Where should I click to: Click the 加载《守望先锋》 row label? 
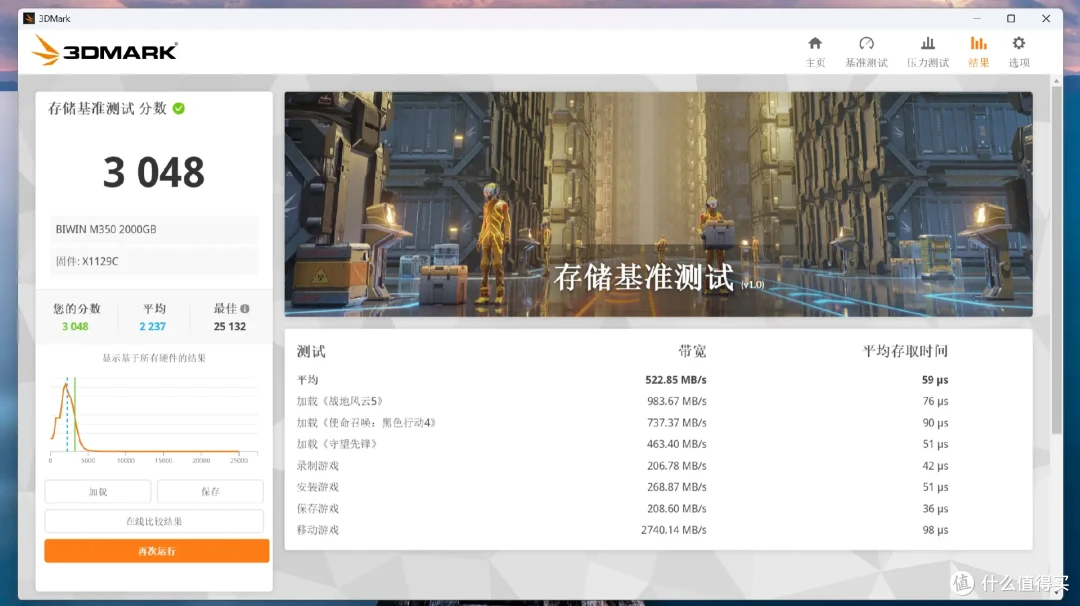pyautogui.click(x=337, y=444)
